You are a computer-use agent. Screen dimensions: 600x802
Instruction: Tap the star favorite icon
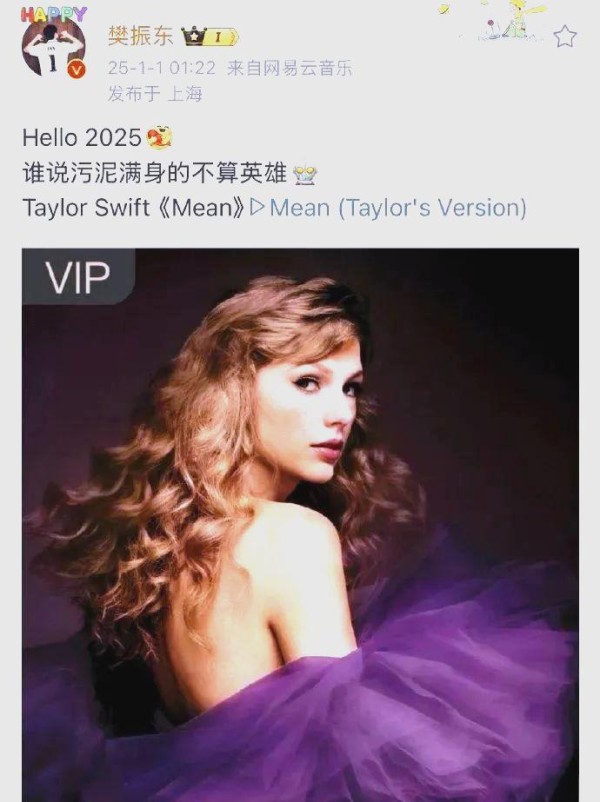pyautogui.click(x=565, y=36)
